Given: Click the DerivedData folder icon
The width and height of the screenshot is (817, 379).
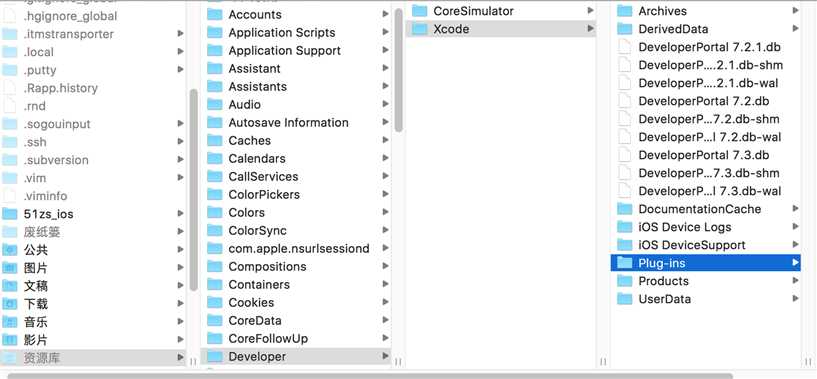Looking at the screenshot, I should click(625, 29).
